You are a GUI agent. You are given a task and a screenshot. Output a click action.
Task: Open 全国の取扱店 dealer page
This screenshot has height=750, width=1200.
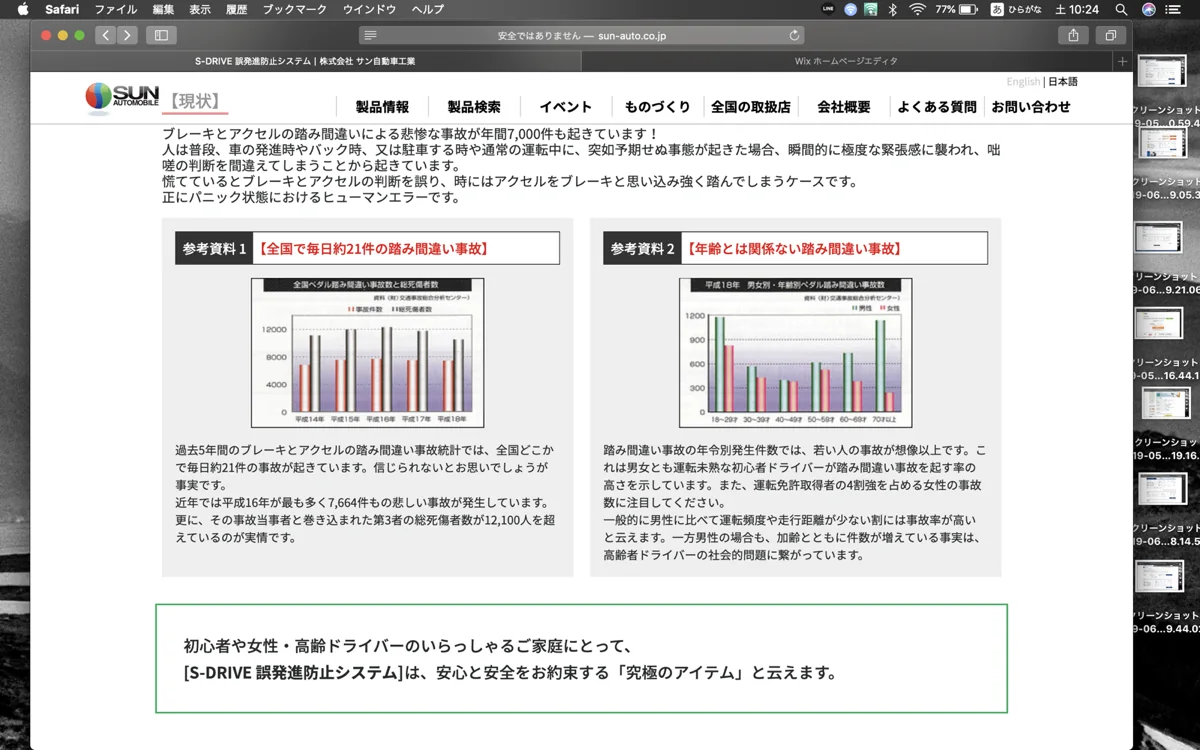click(x=751, y=107)
